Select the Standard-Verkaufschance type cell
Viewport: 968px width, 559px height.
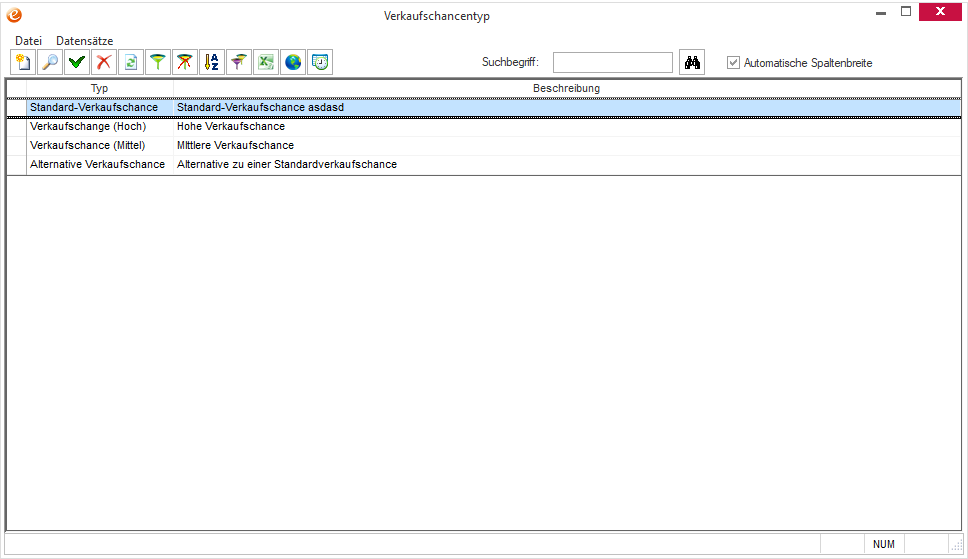(100, 107)
